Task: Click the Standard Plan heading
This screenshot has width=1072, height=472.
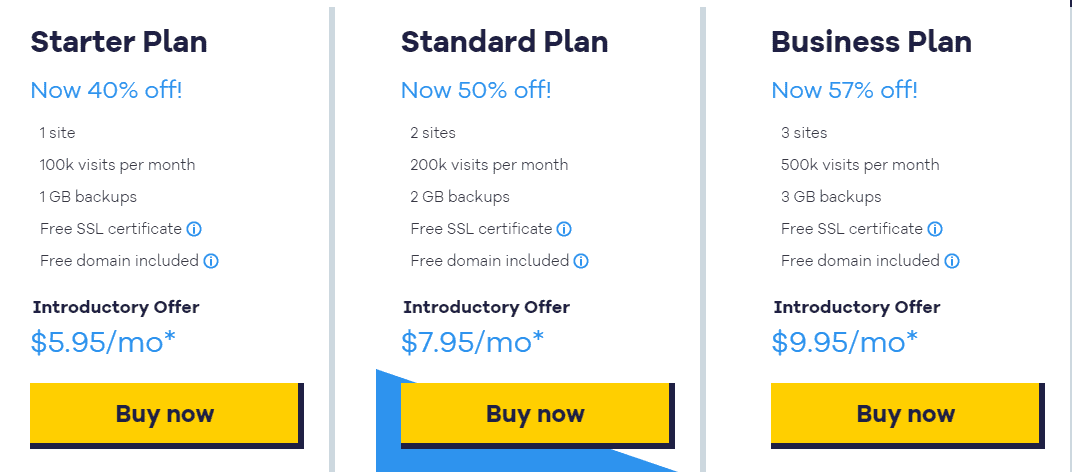Action: pyautogui.click(x=505, y=42)
